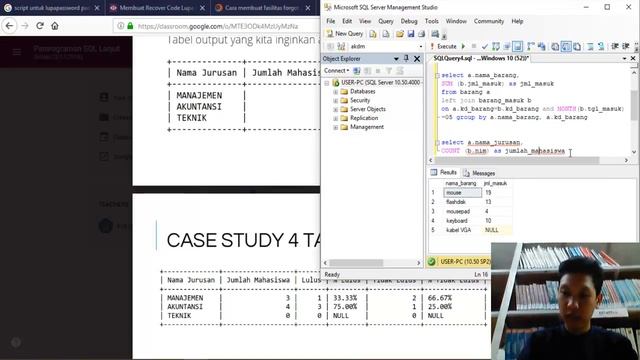Open the Debug menu

click(409, 21)
